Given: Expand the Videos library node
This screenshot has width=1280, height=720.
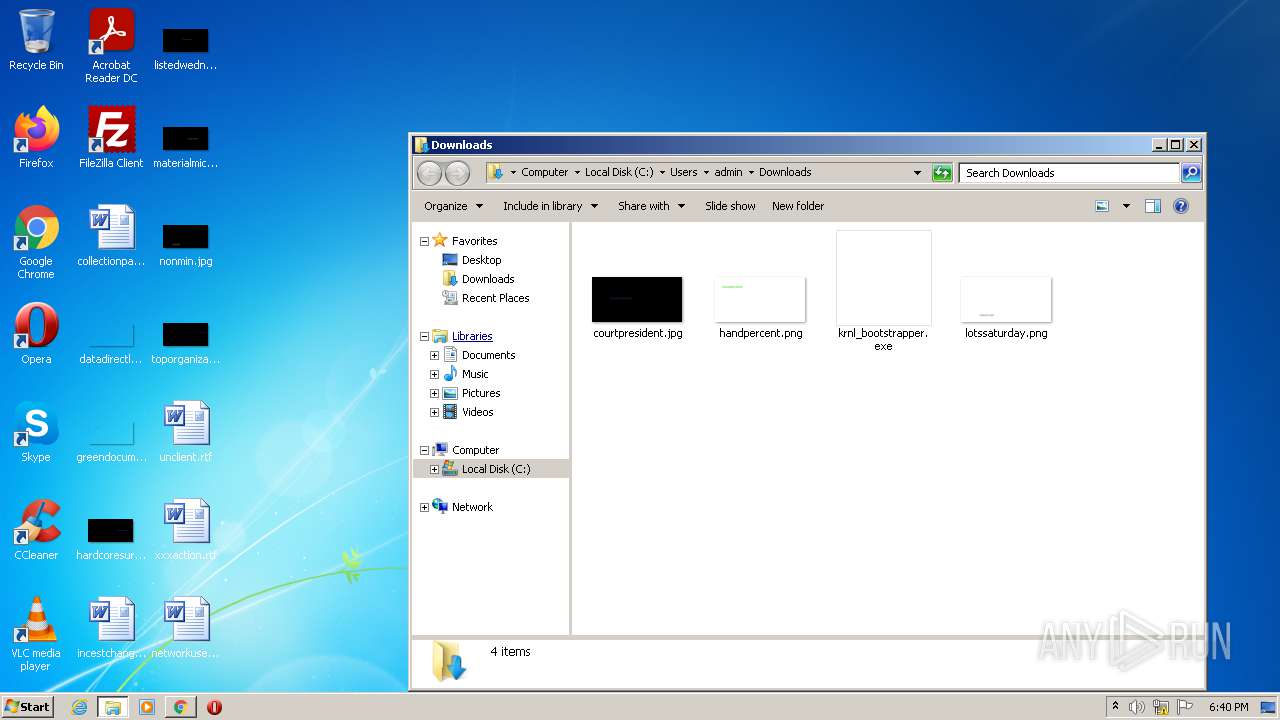Looking at the screenshot, I should pos(434,412).
